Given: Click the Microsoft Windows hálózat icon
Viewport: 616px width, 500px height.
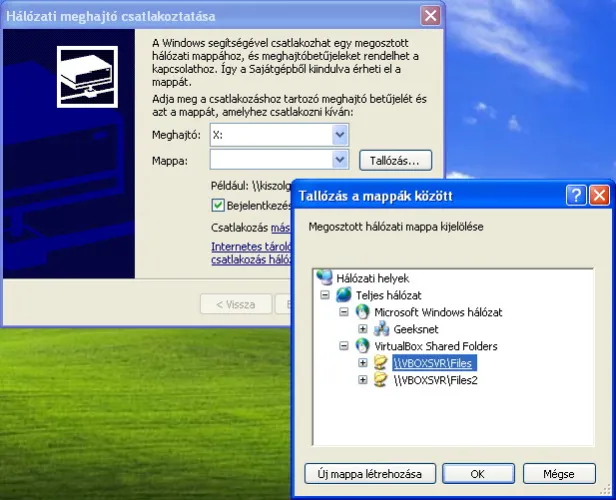Looking at the screenshot, I should coord(363,312).
